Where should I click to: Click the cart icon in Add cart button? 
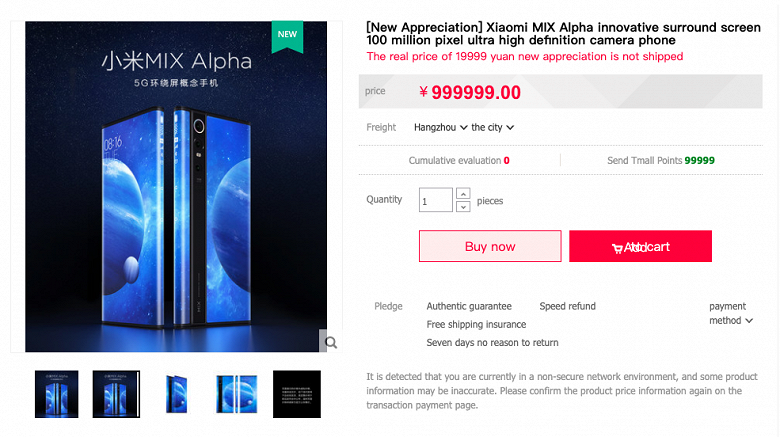pos(617,248)
